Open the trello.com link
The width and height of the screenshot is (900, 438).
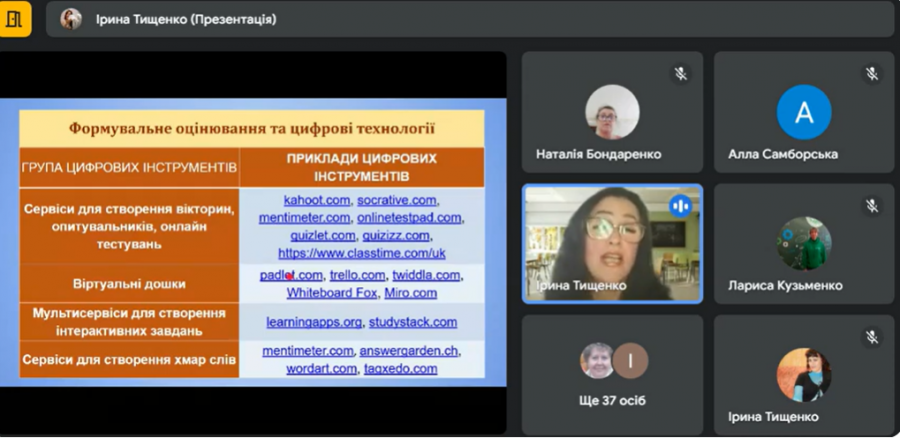tap(358, 276)
